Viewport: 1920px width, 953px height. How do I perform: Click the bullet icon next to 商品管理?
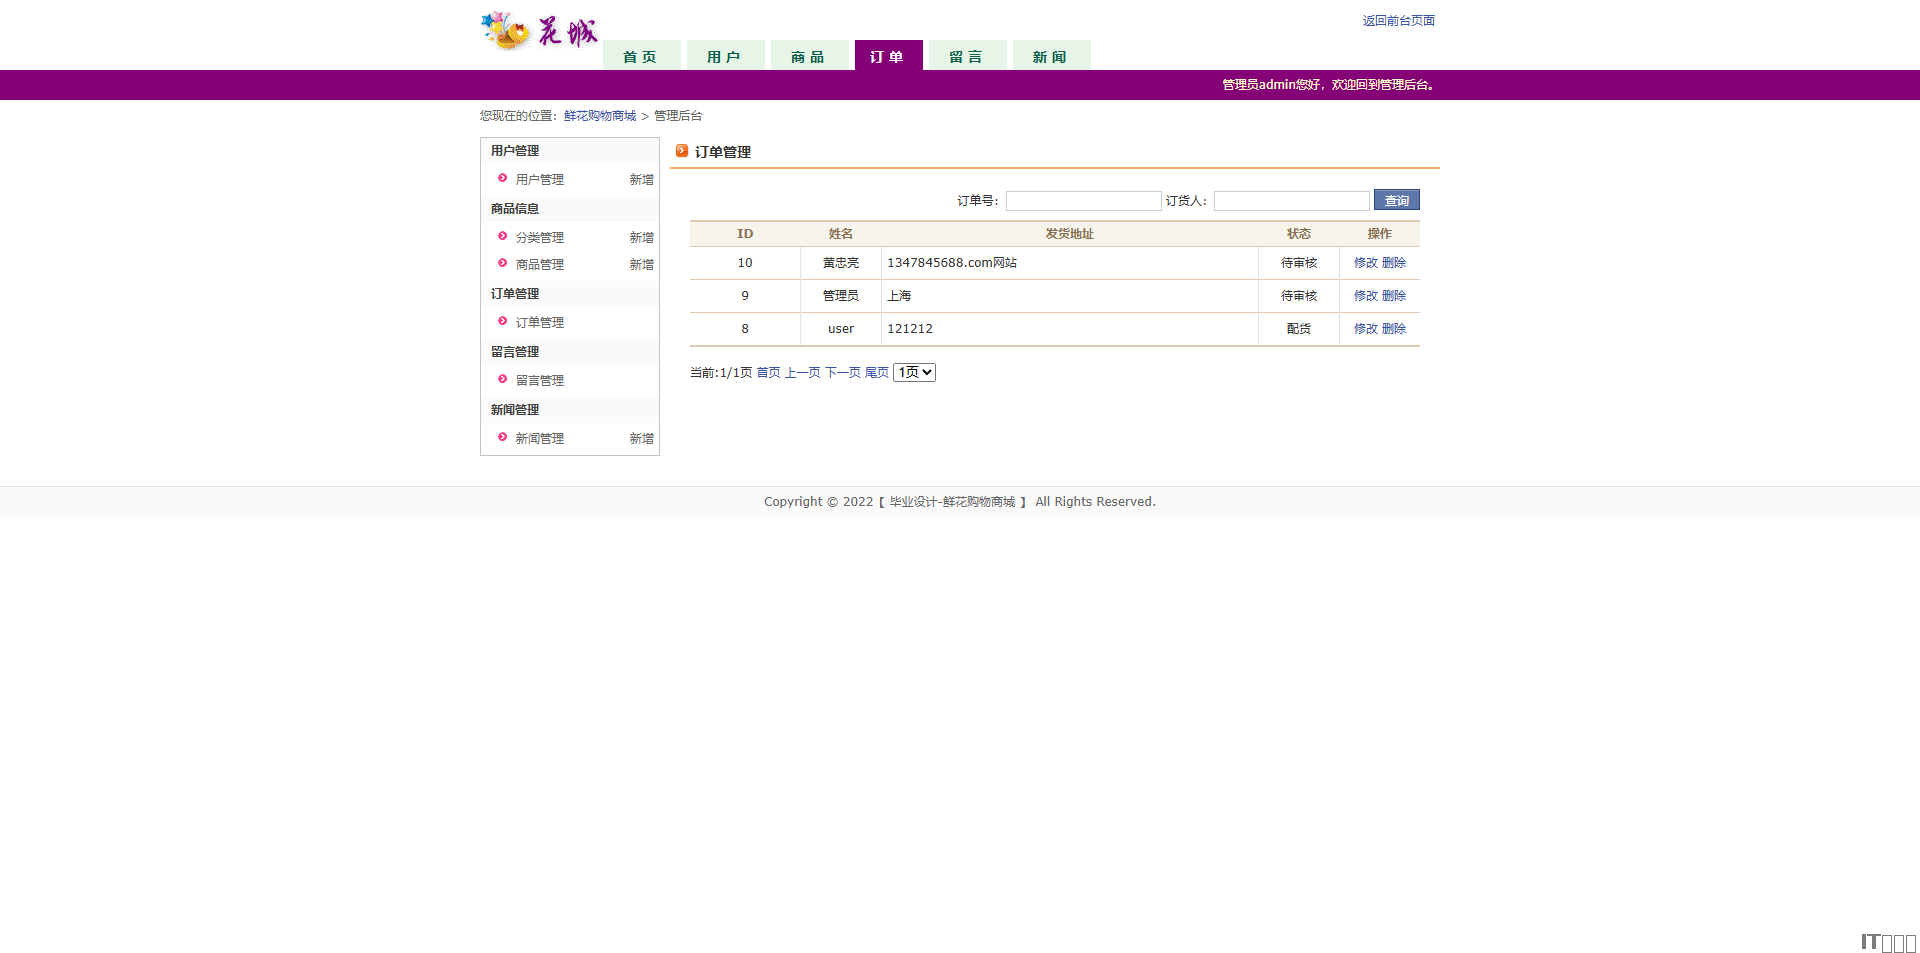[x=502, y=263]
